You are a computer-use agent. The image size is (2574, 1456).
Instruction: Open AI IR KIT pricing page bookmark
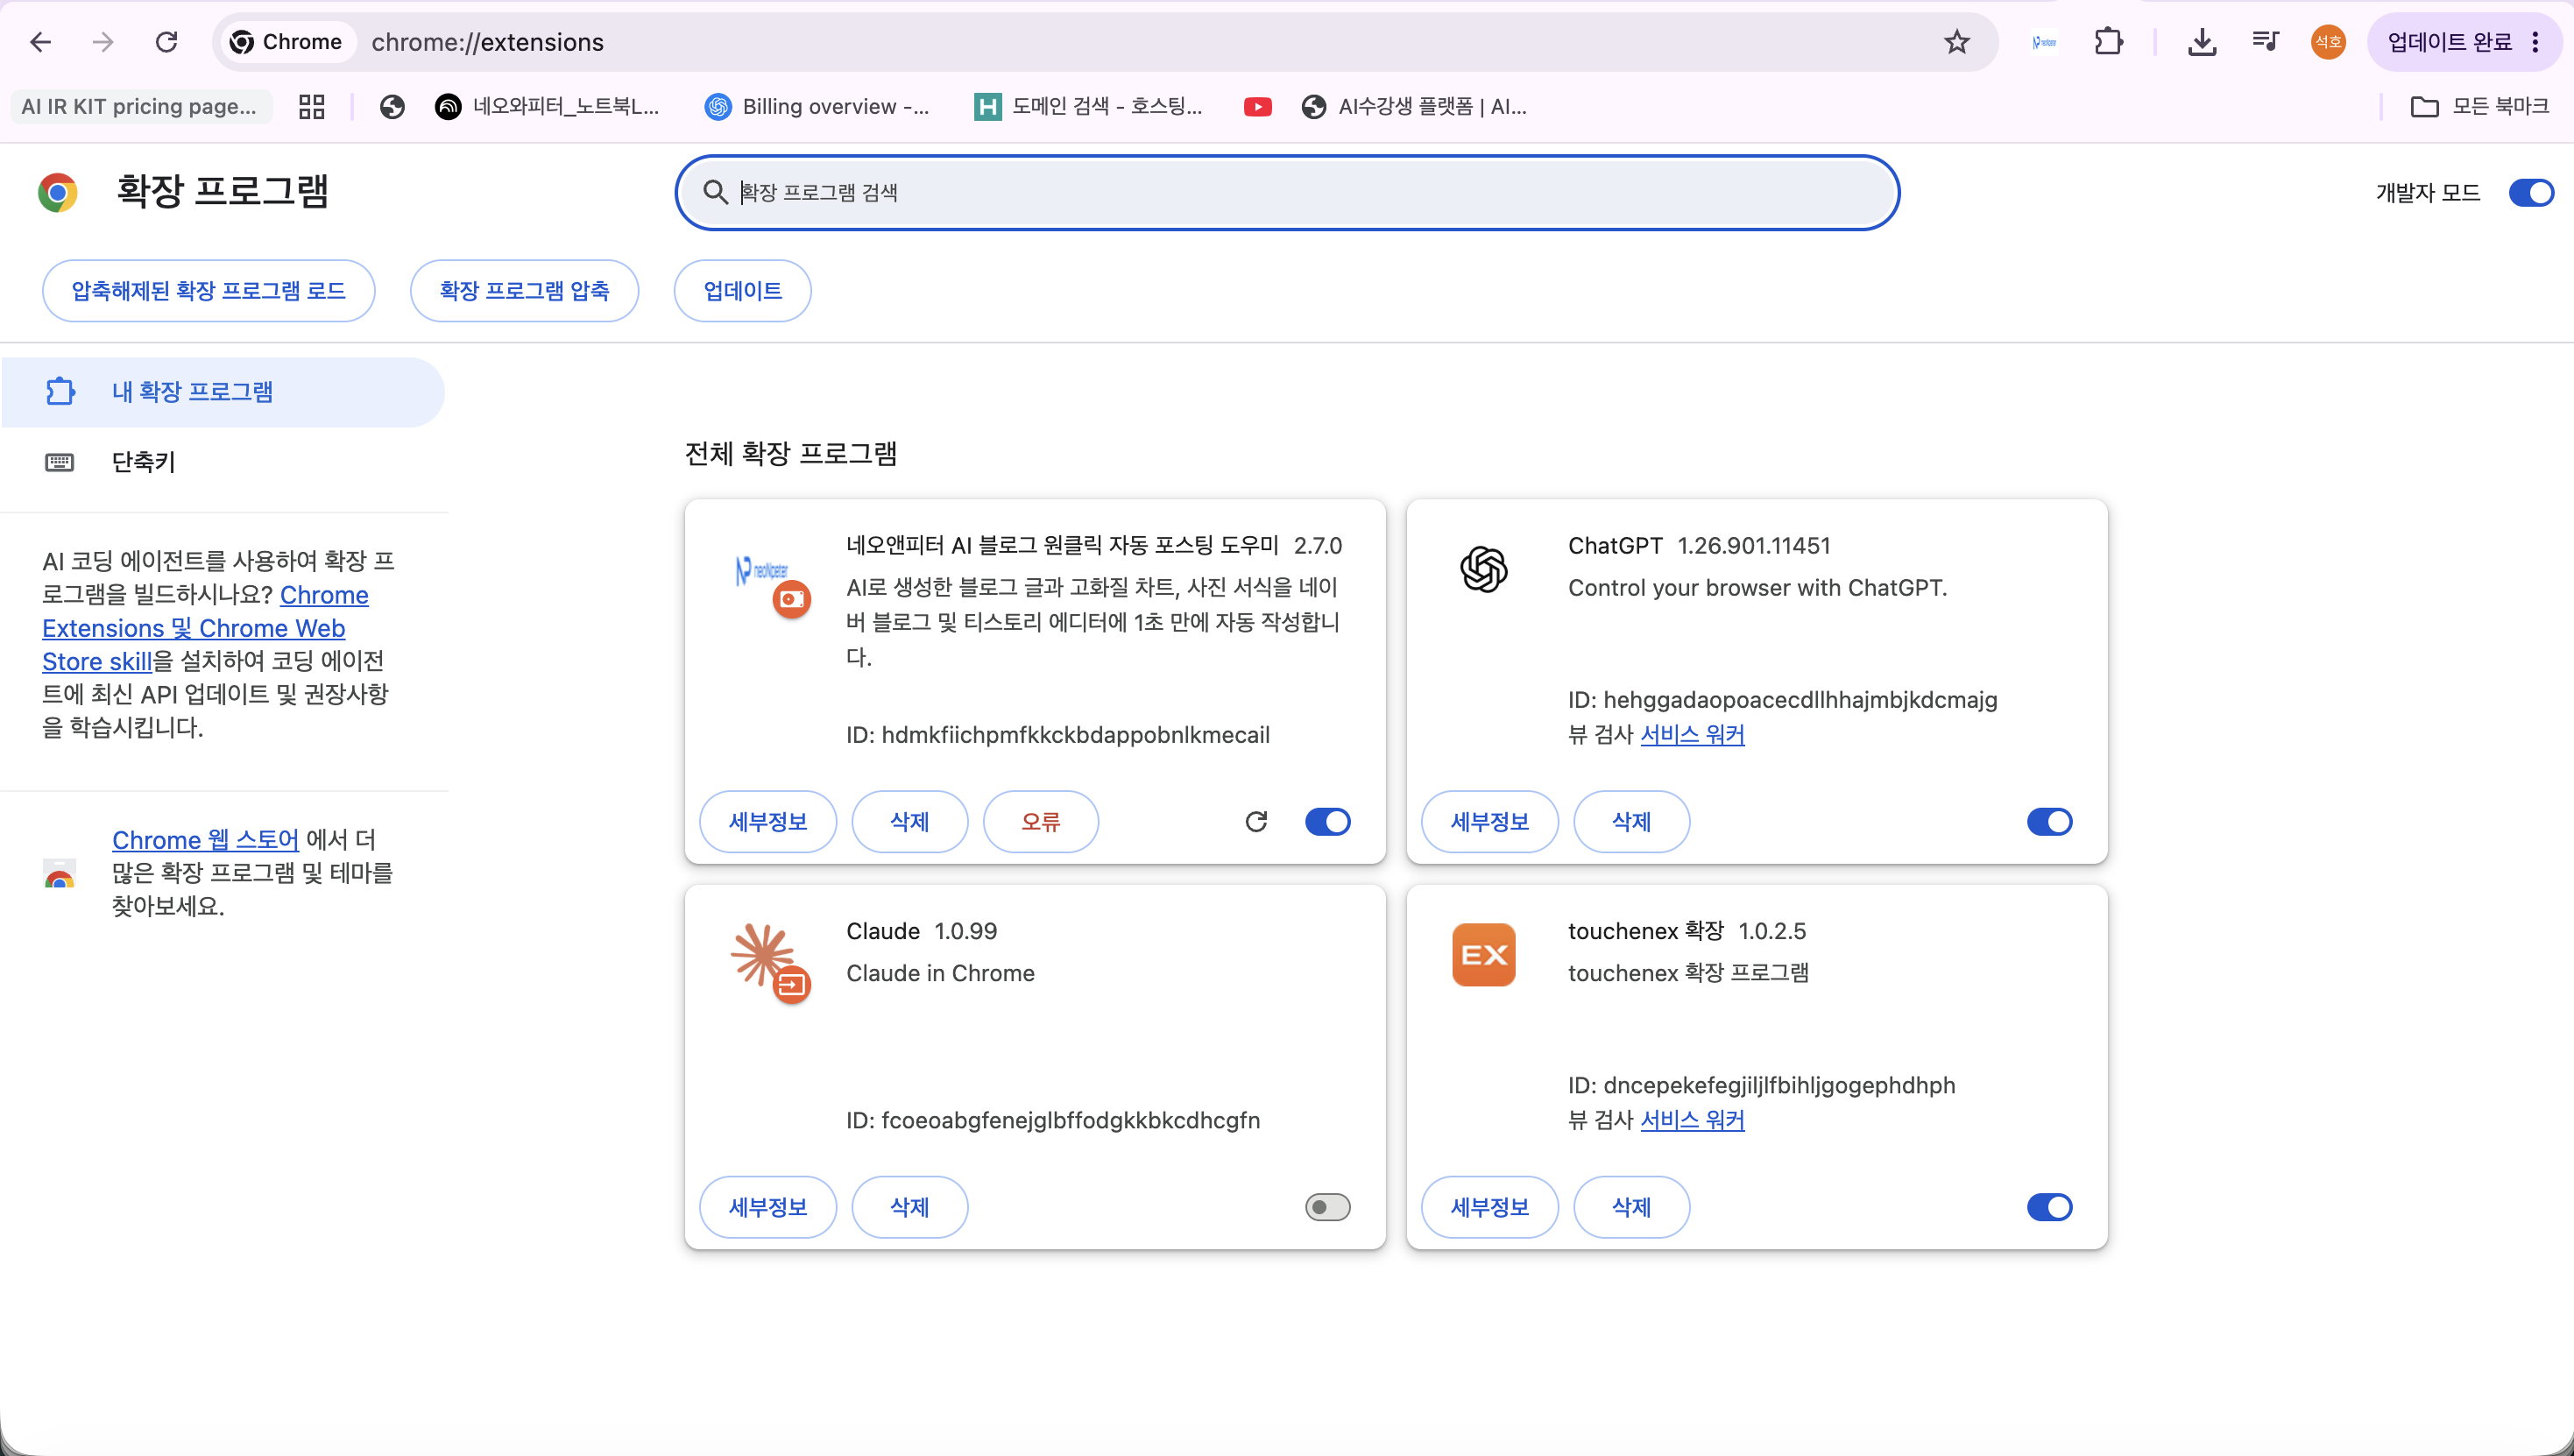(x=140, y=106)
